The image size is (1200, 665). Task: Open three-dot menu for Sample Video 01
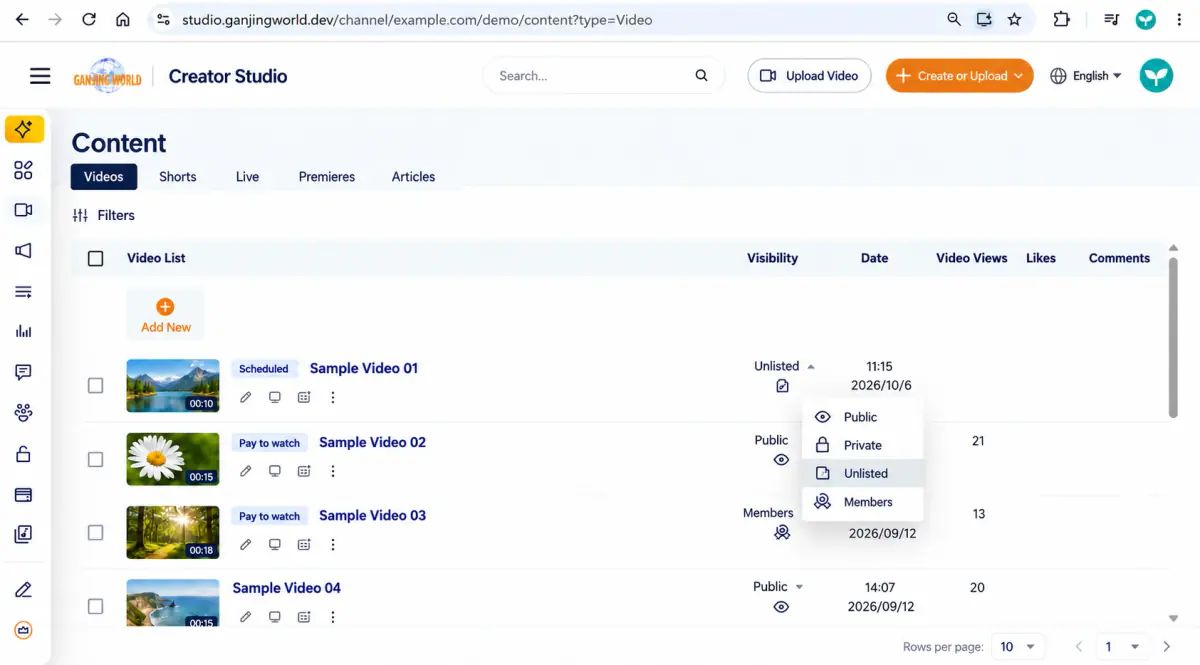click(333, 397)
